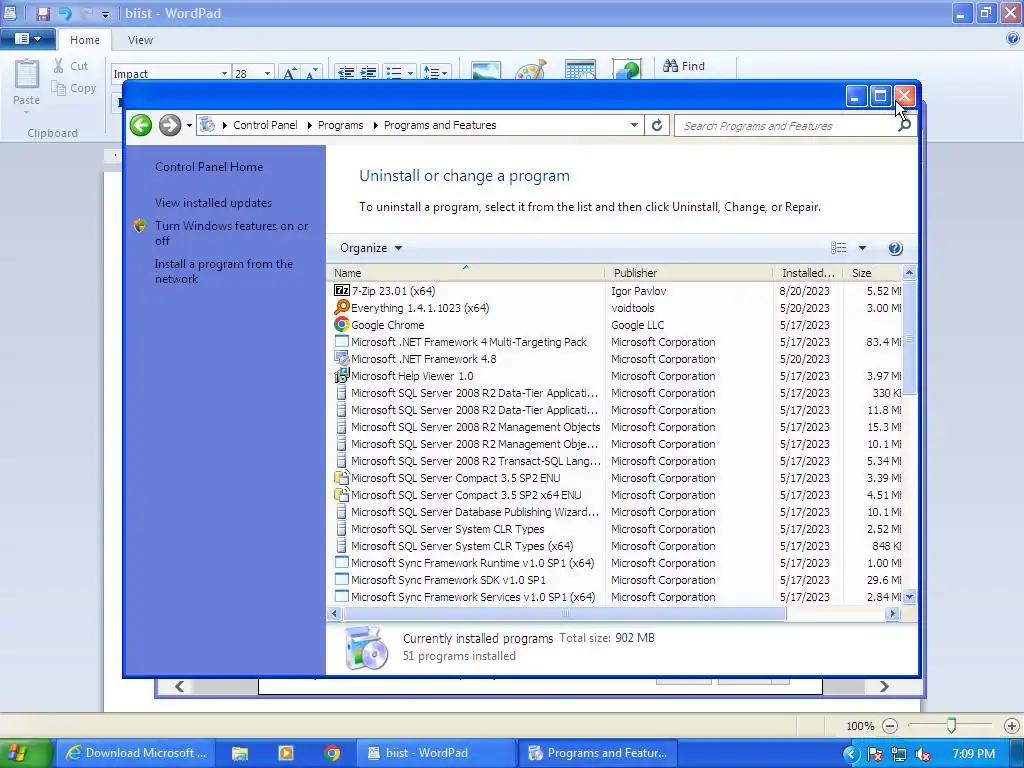Open Customize Quick Access Toolbar dropdown
The width and height of the screenshot is (1024, 768).
pyautogui.click(x=104, y=14)
